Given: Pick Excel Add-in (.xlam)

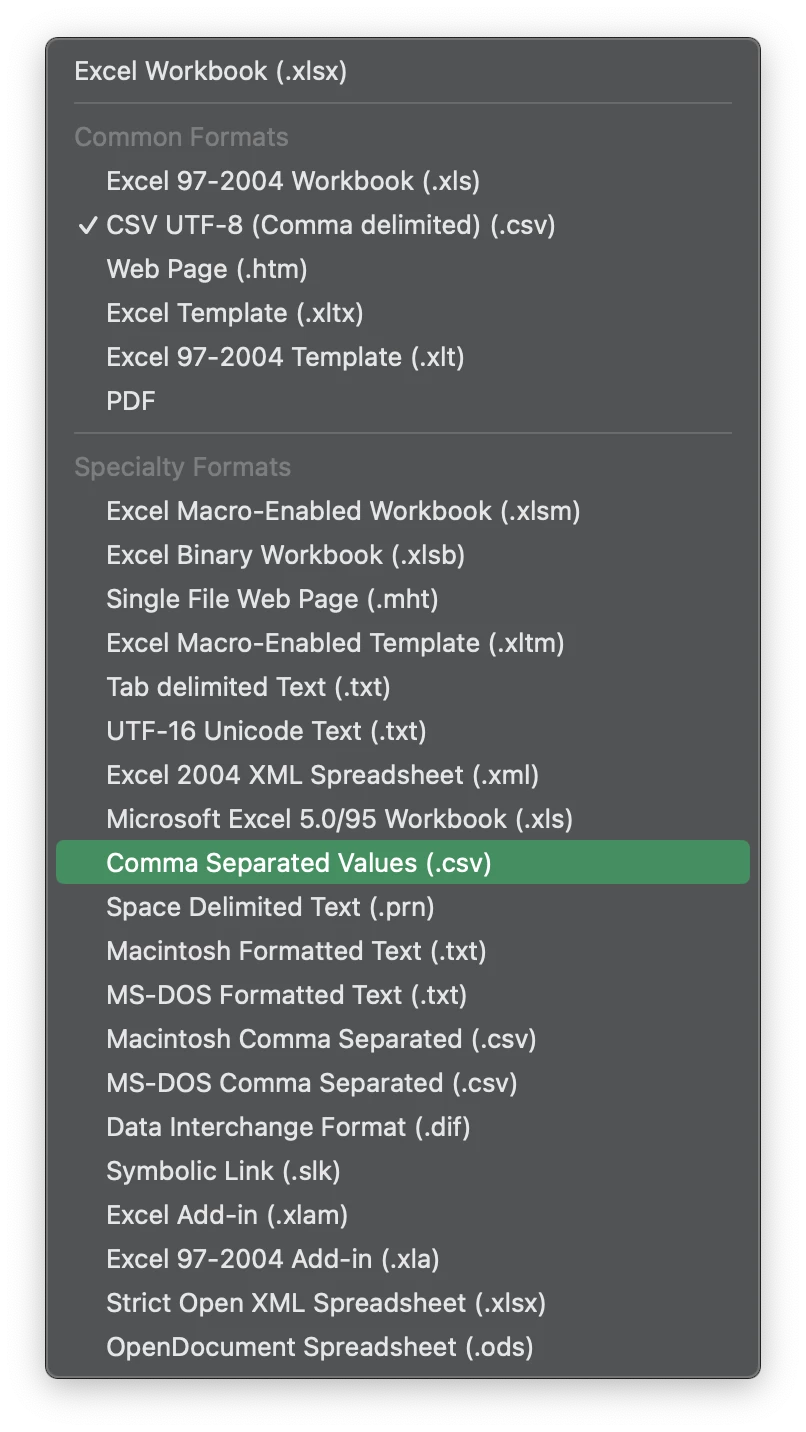Looking at the screenshot, I should click(403, 1215).
